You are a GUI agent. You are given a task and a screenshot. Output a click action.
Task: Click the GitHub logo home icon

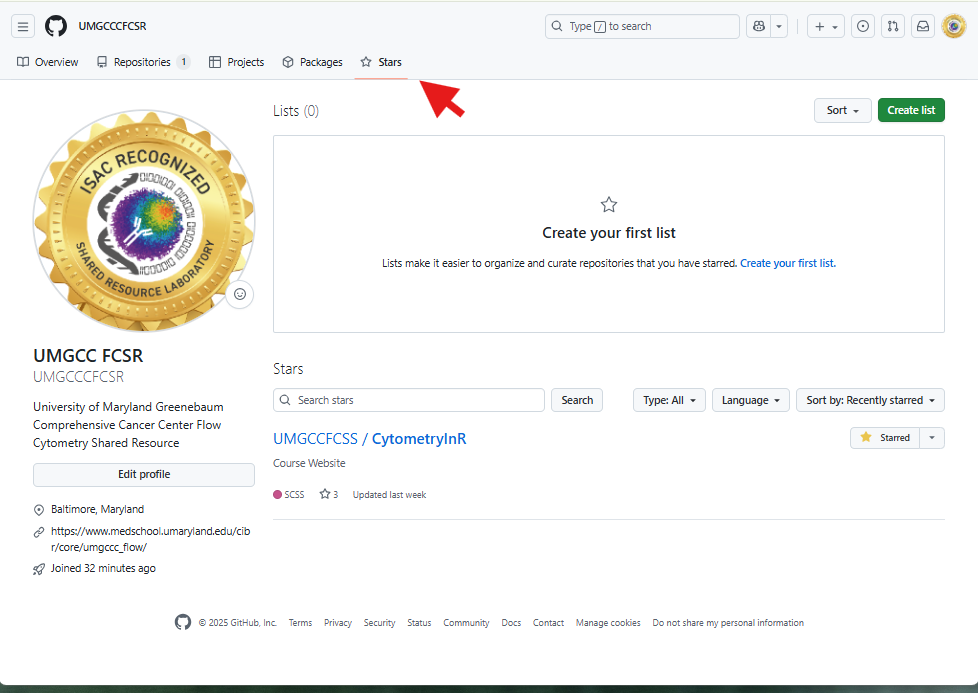(x=56, y=26)
